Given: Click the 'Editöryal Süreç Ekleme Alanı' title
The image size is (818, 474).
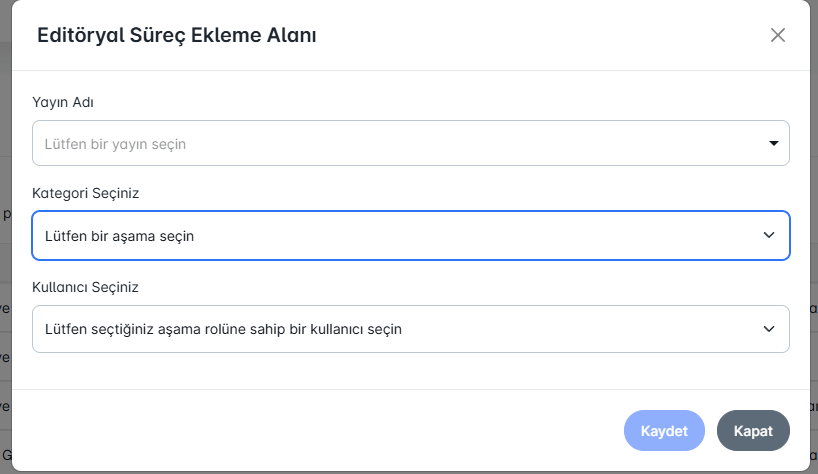Looking at the screenshot, I should (177, 36).
